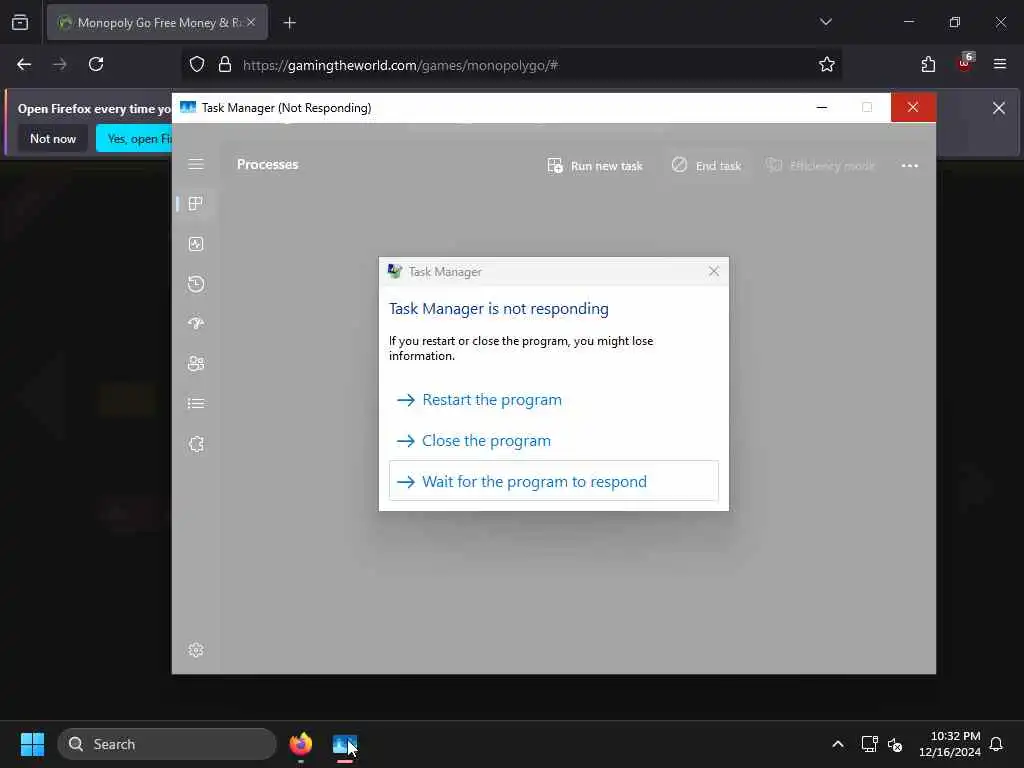Choose Close the program option
This screenshot has width=1024, height=768.
coord(553,441)
